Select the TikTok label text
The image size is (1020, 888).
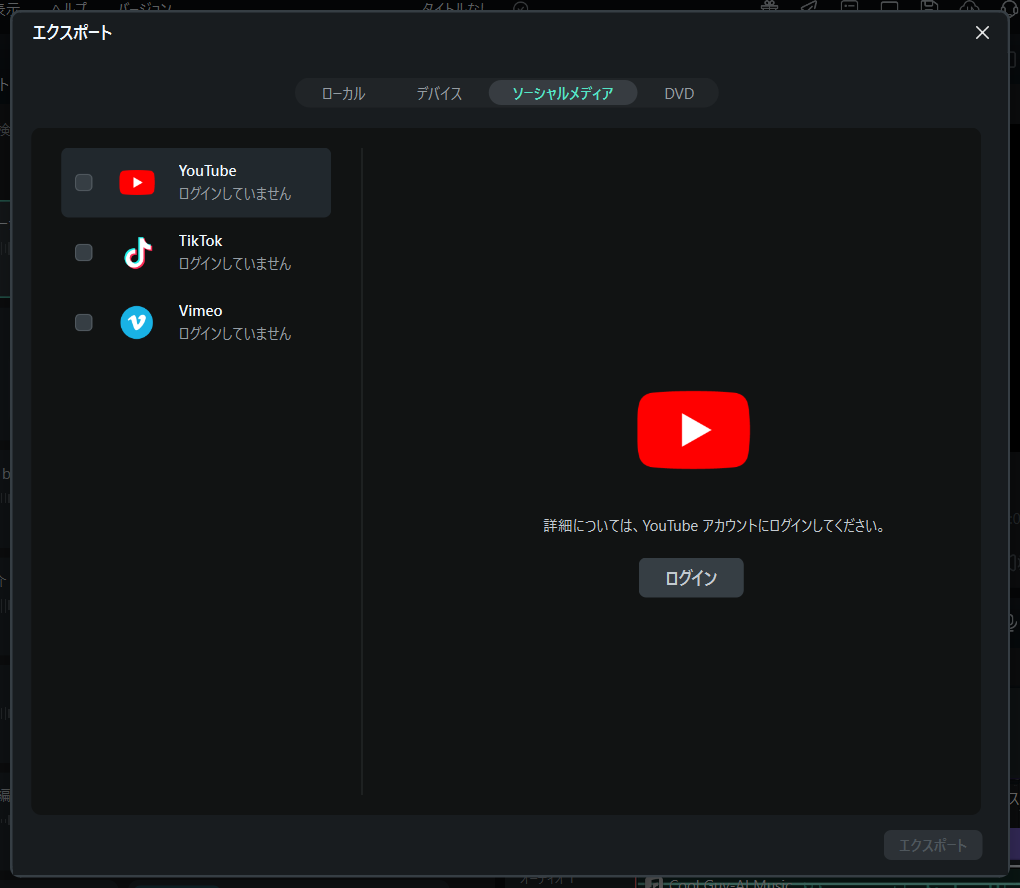coord(200,241)
